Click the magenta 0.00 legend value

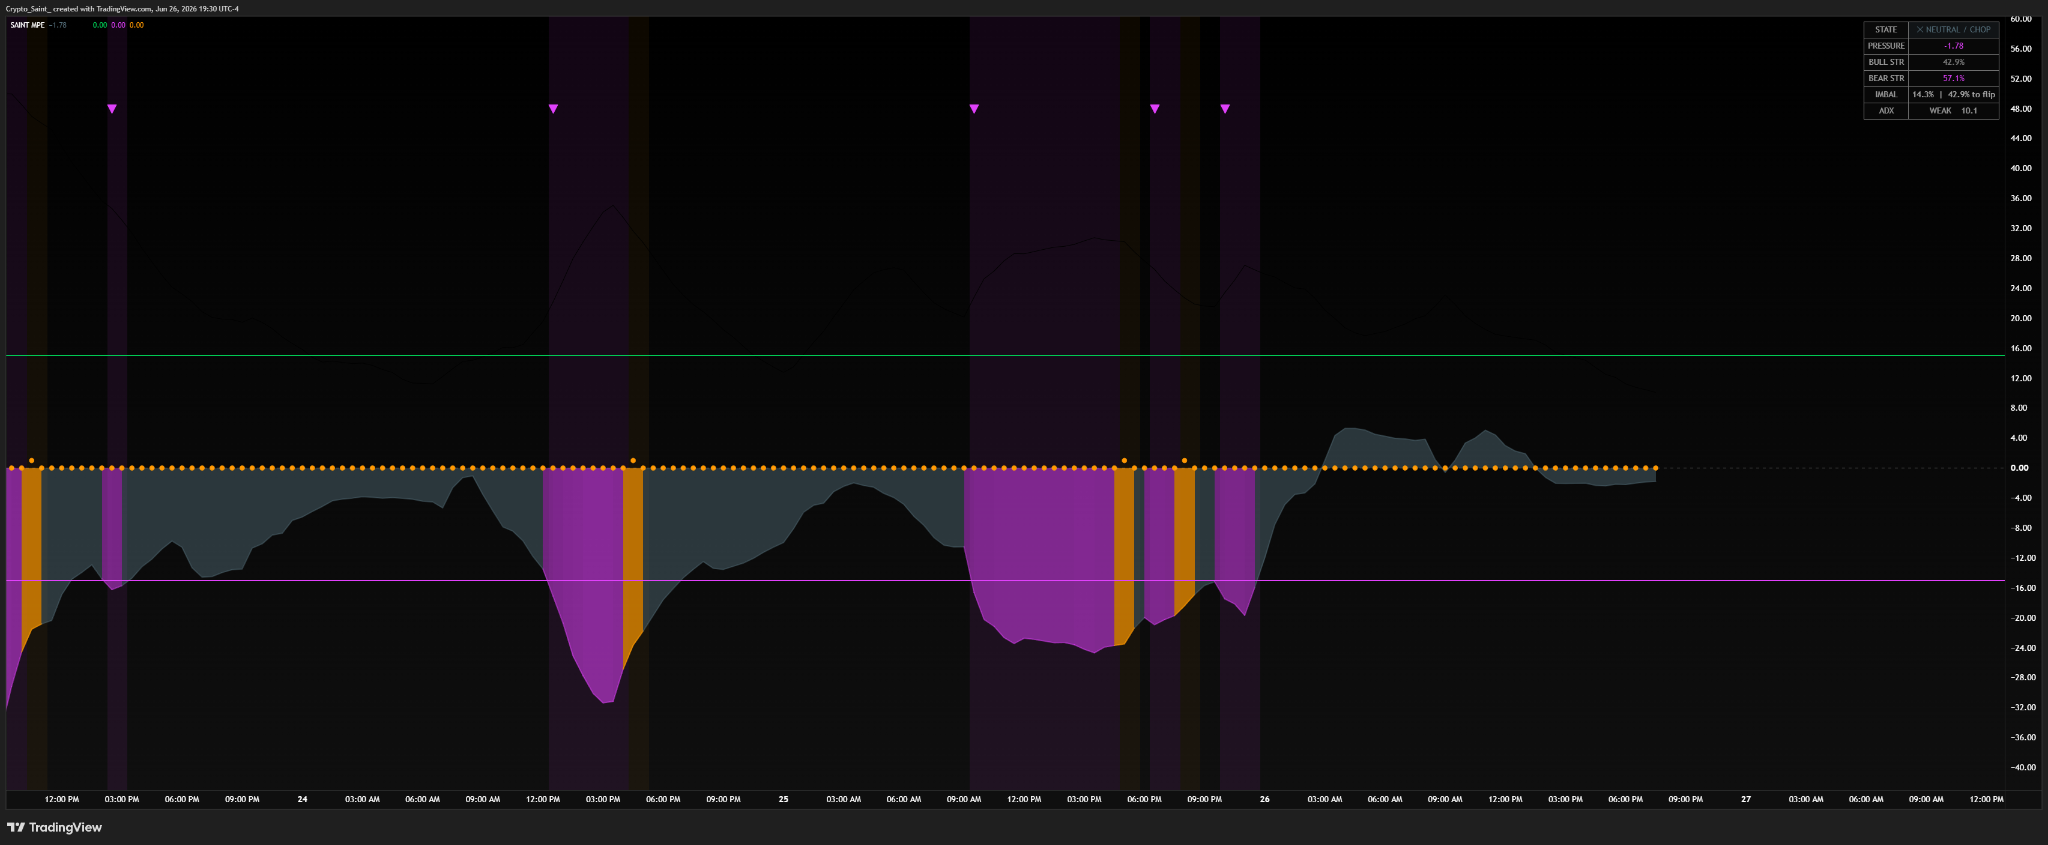point(118,25)
